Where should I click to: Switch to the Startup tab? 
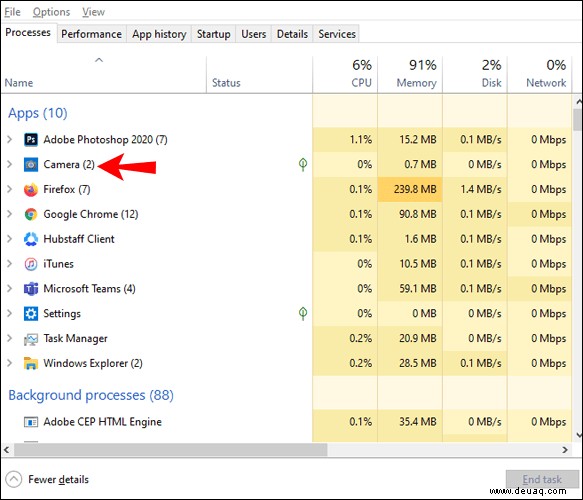213,34
